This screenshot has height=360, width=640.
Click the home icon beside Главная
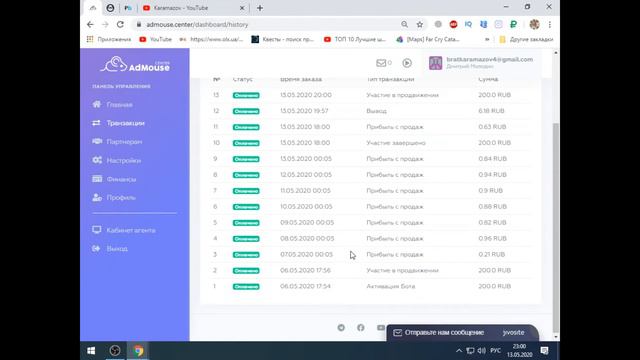click(x=97, y=104)
